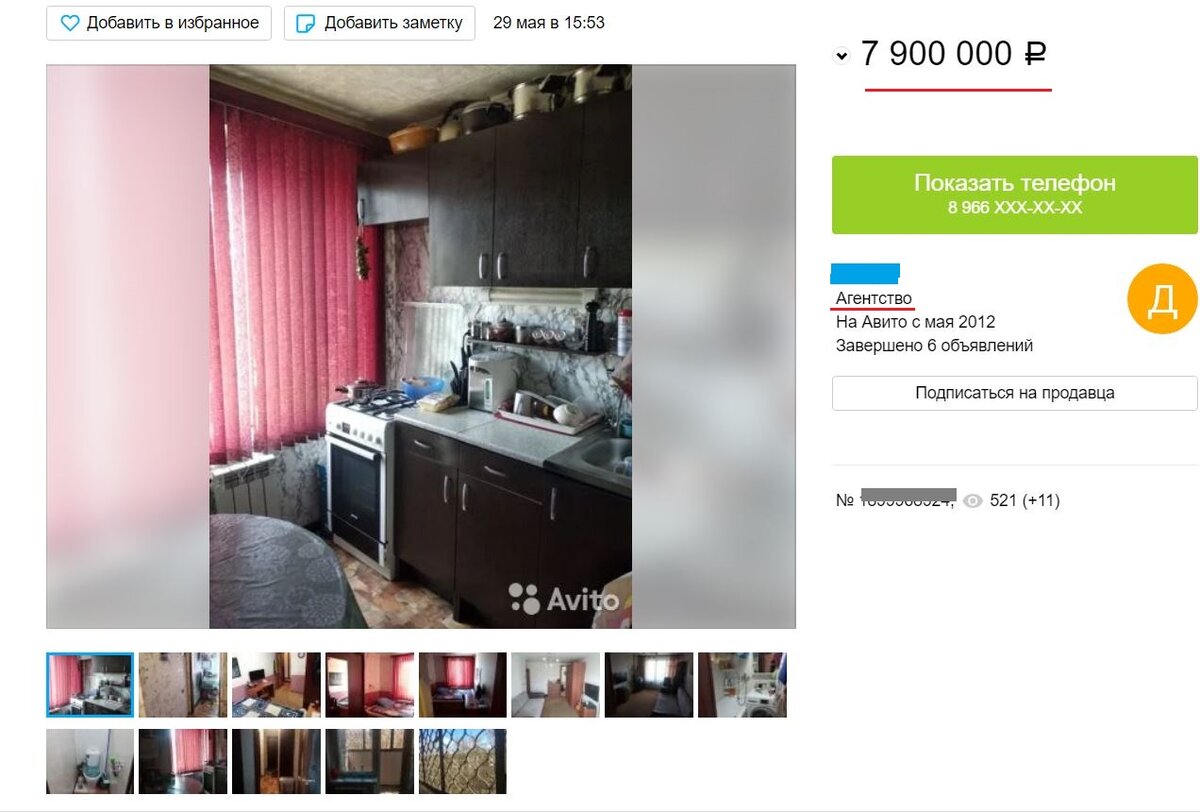Expand the price dropdown arrow near 7 900 000

(842, 56)
